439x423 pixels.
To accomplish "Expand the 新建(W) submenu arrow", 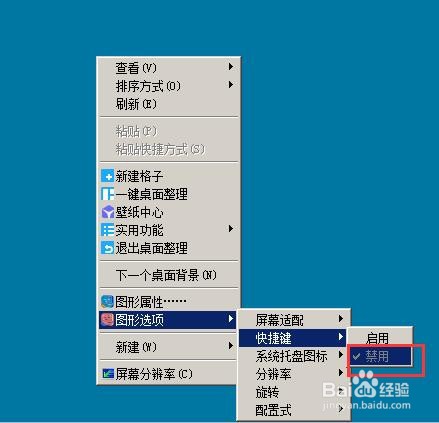I will pos(231,346).
